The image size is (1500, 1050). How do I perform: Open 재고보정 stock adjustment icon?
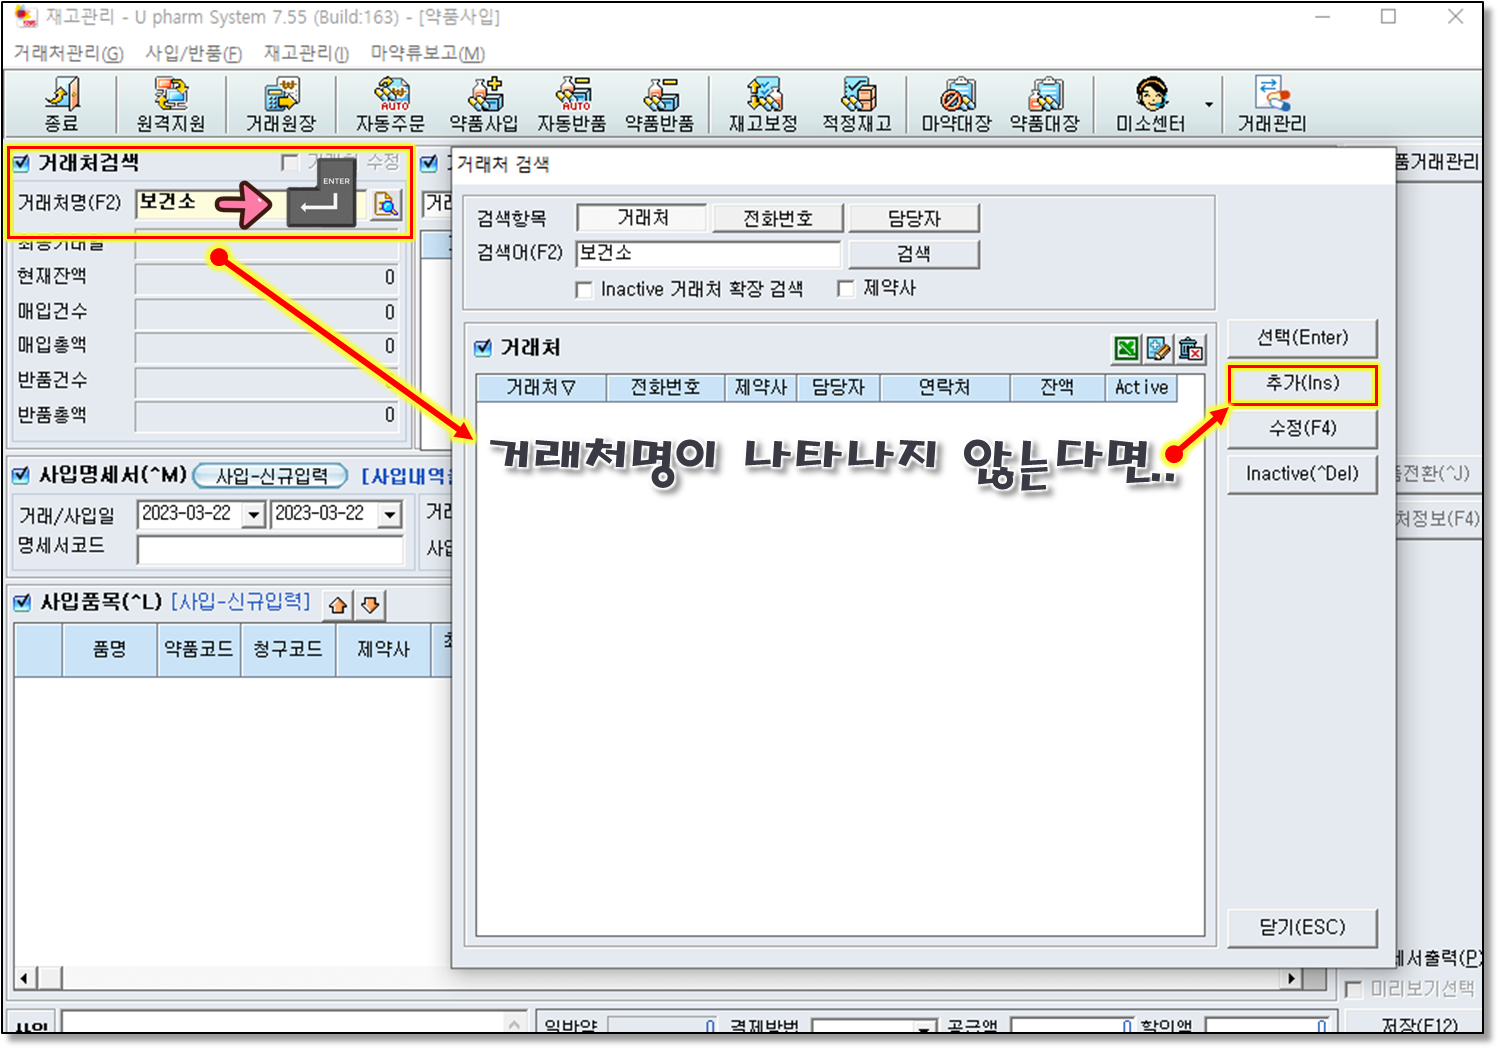[763, 104]
